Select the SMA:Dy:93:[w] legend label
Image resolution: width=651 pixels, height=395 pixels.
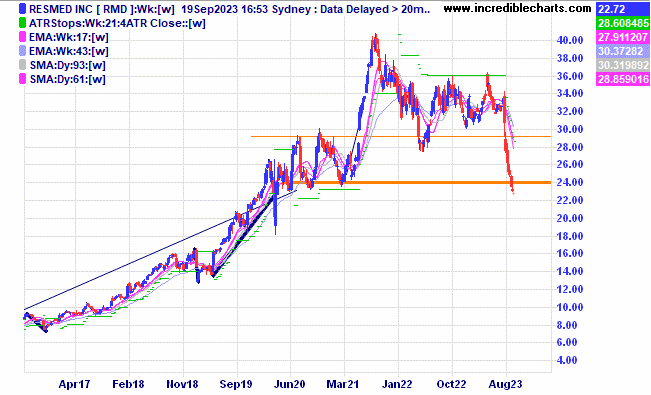click(x=68, y=66)
